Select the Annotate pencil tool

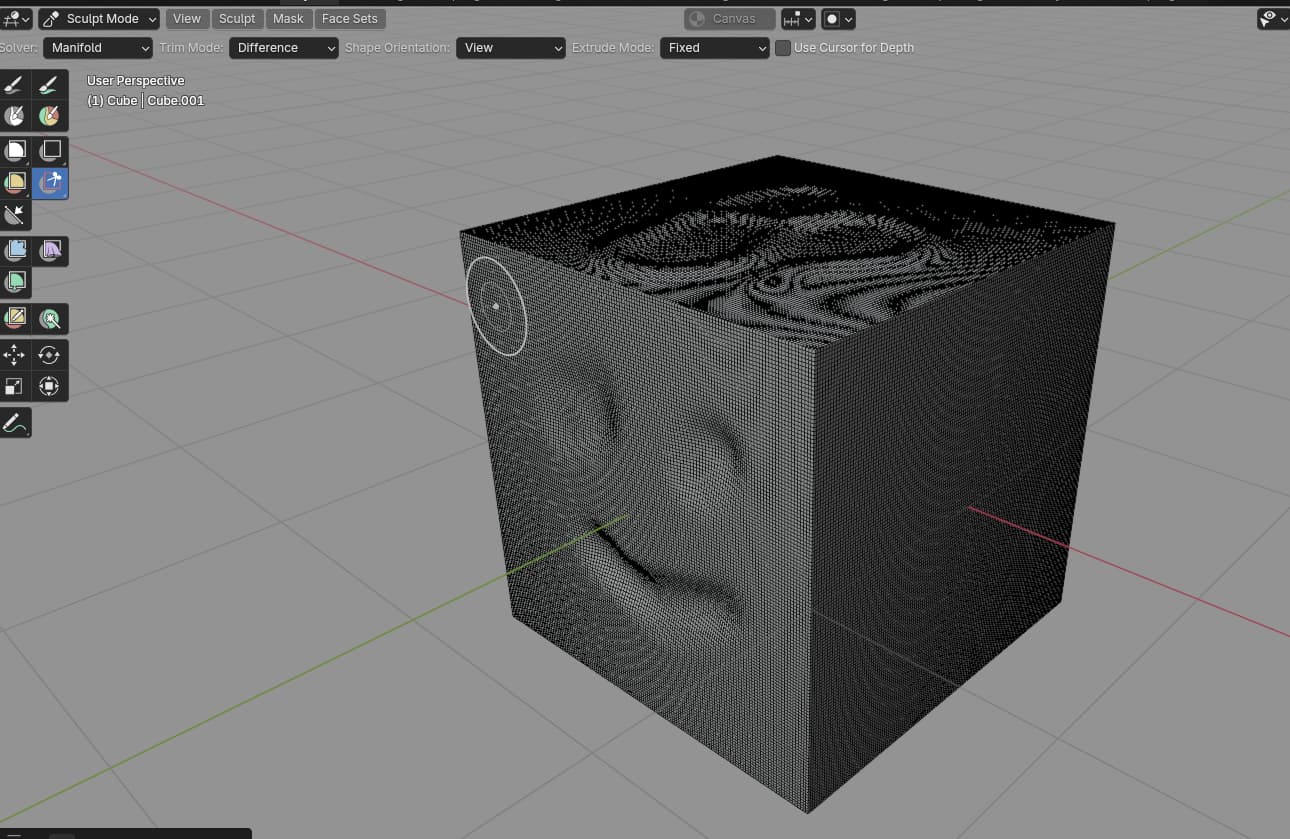tap(15, 423)
